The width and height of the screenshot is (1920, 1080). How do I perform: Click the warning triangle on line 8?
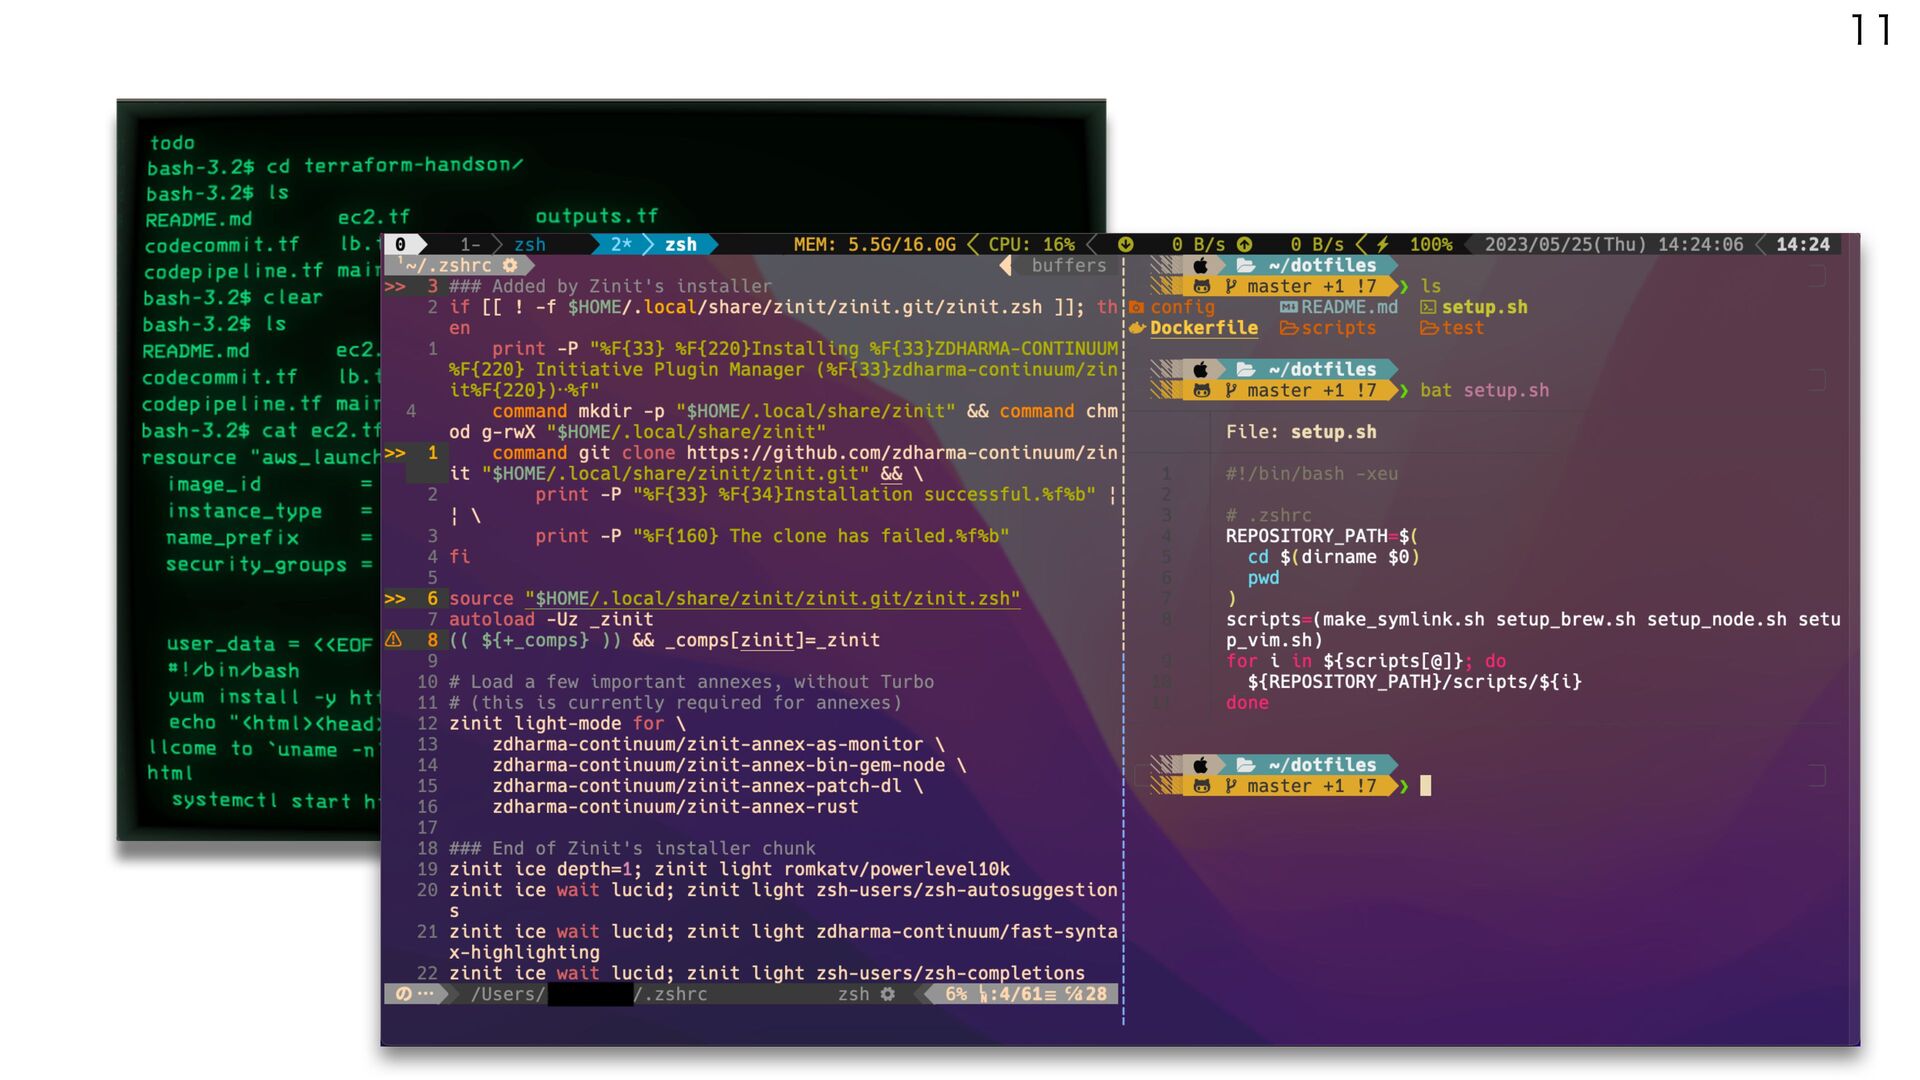tap(394, 640)
